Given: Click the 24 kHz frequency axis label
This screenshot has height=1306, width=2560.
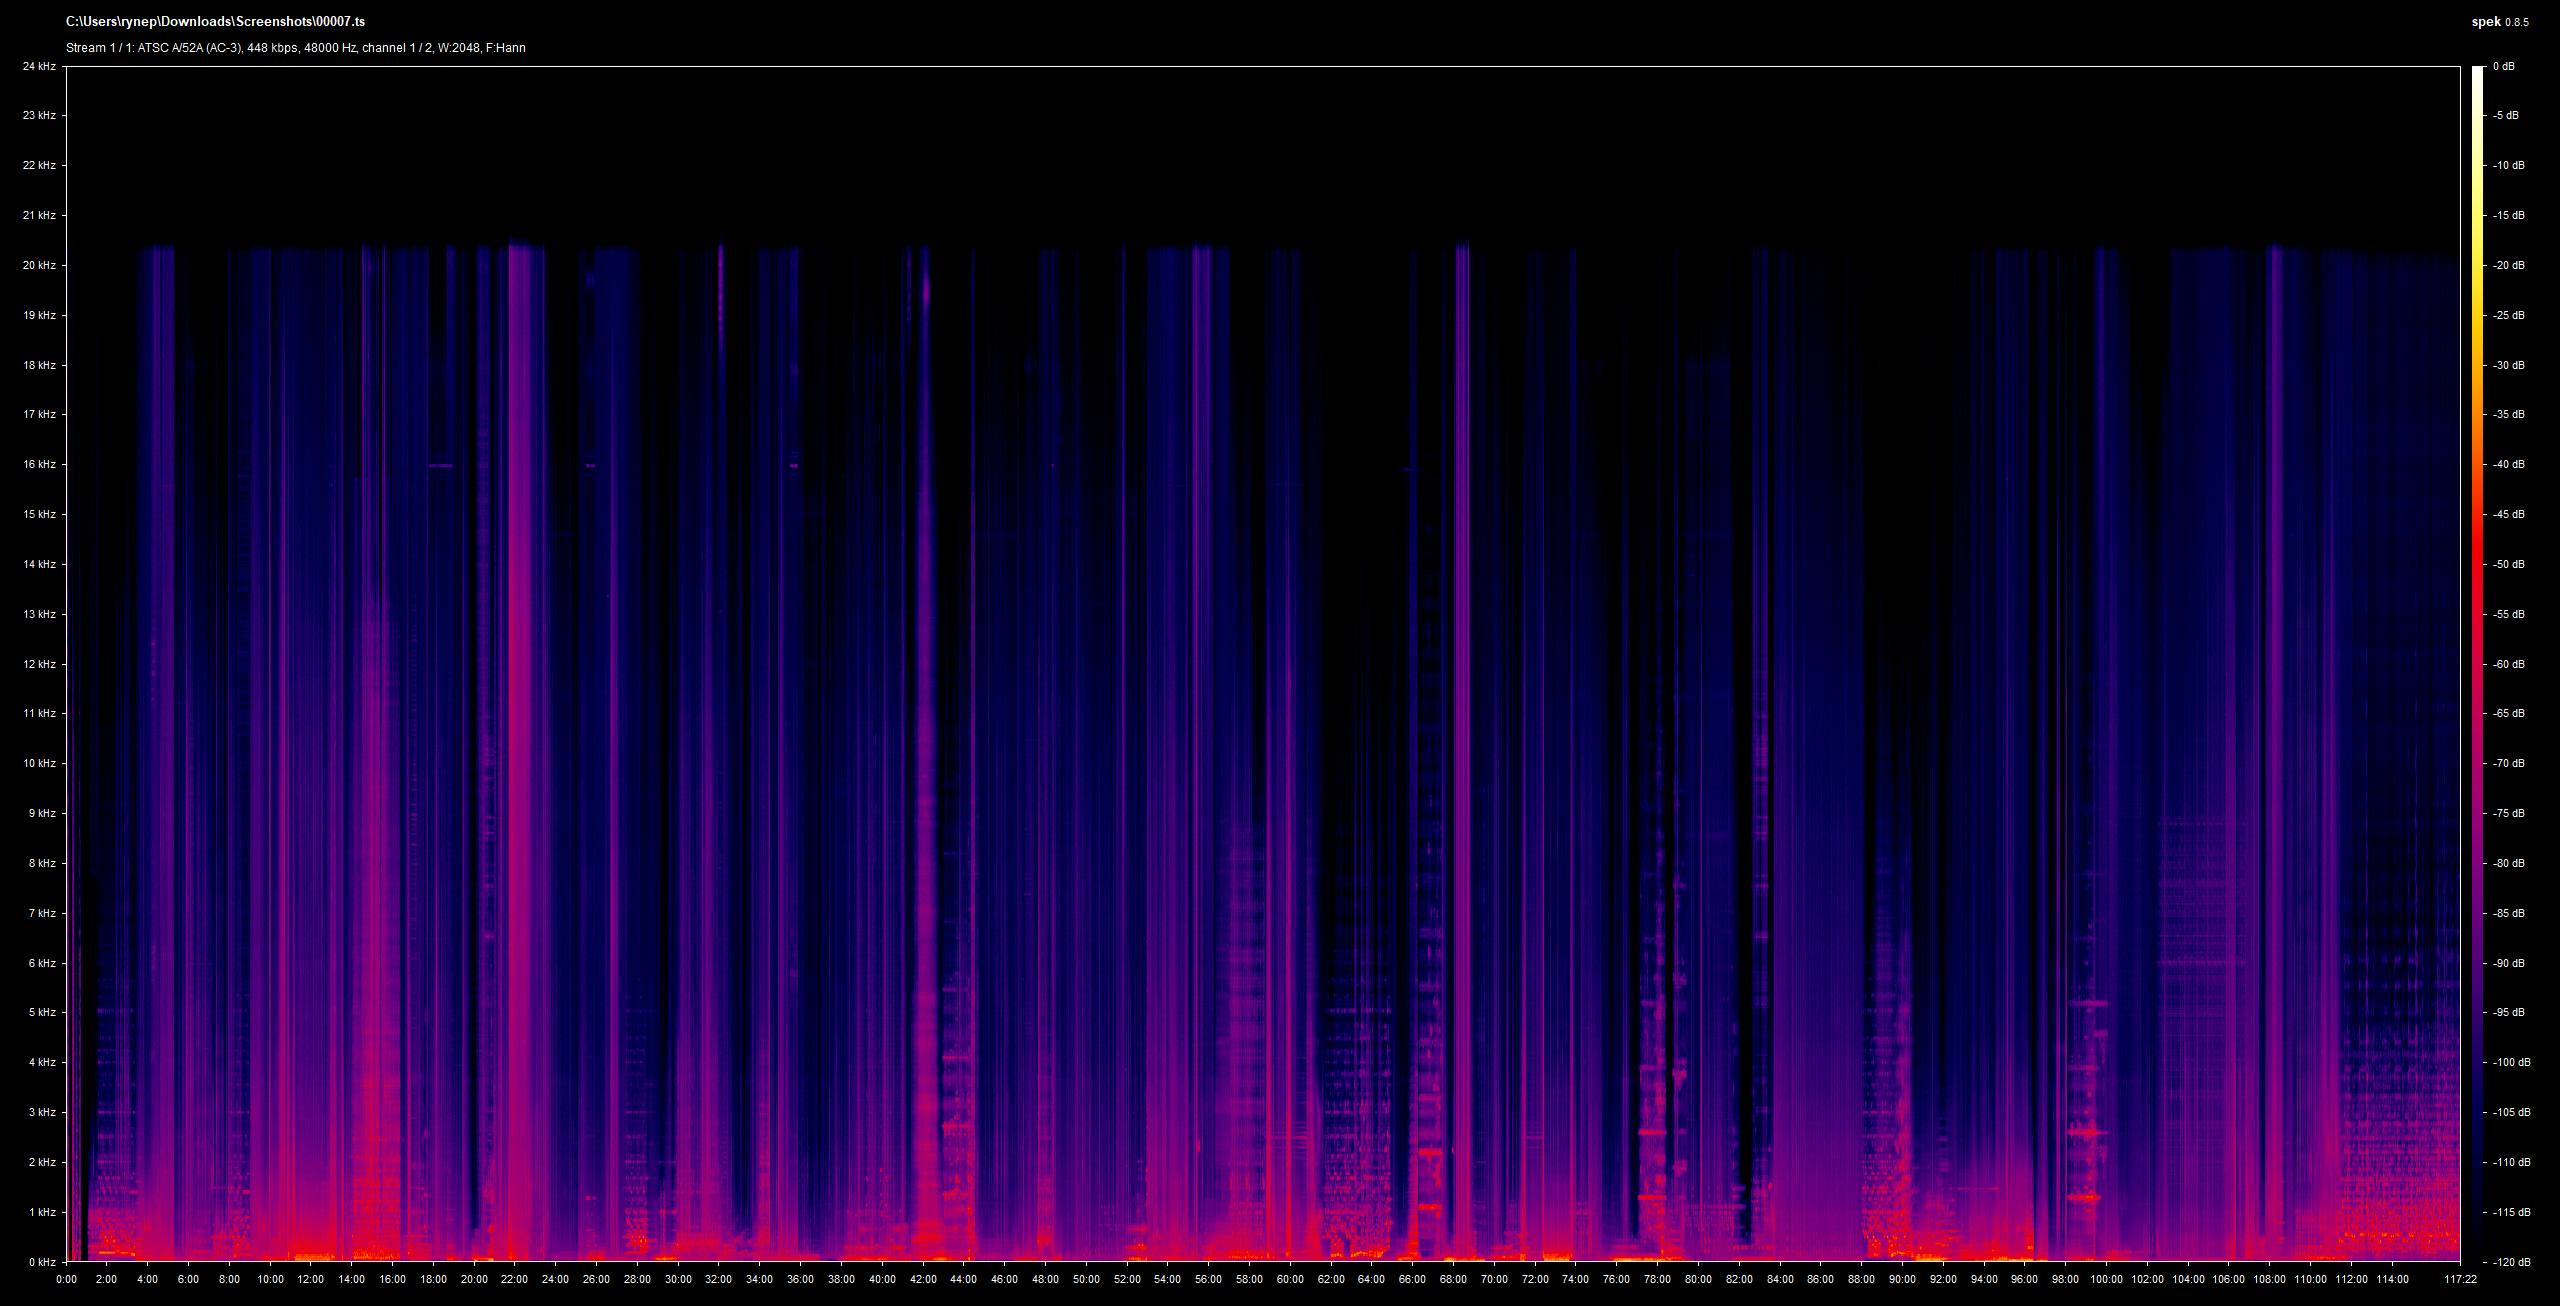Looking at the screenshot, I should click(x=39, y=66).
